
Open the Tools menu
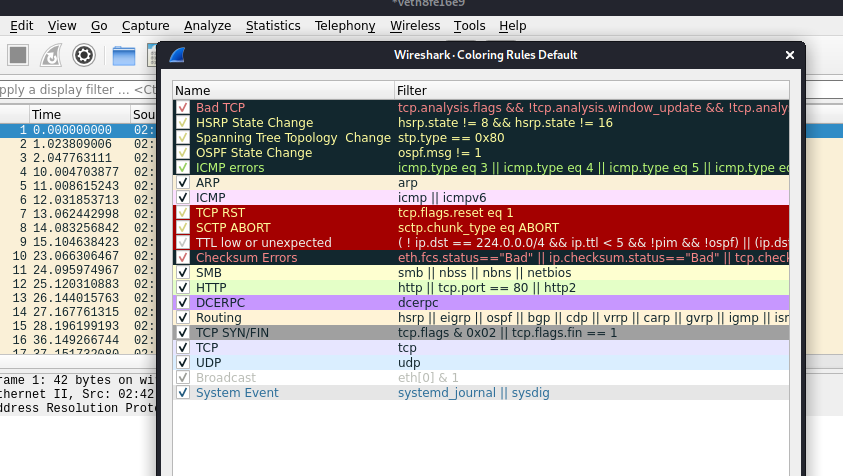tap(469, 26)
